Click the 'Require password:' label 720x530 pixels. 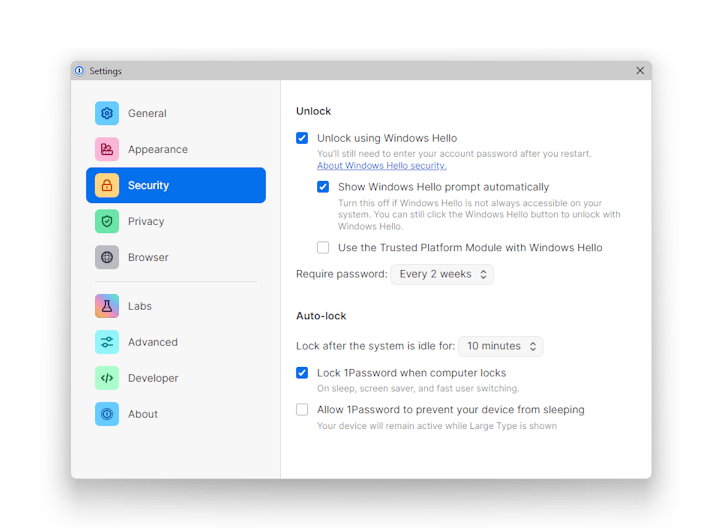point(342,274)
